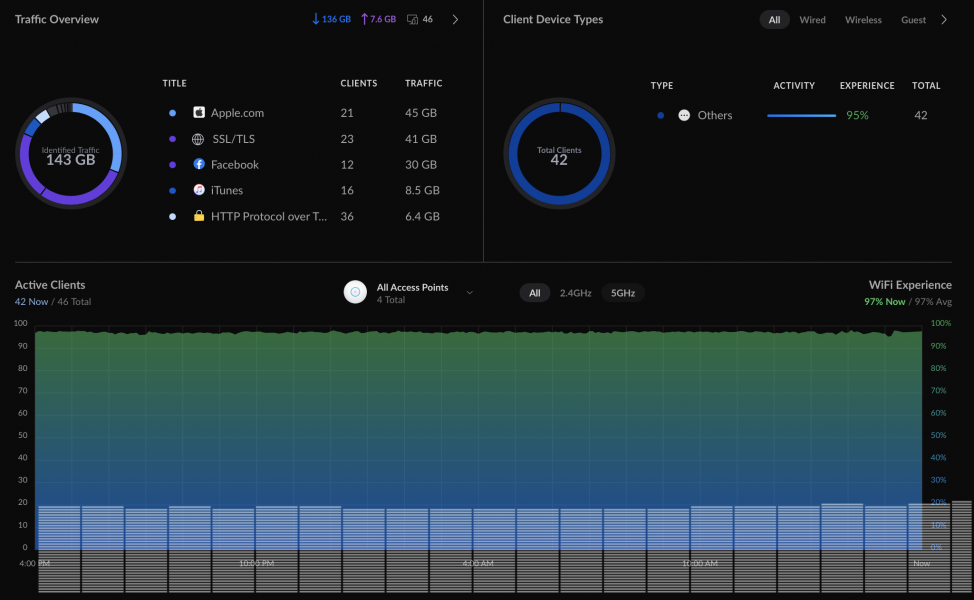The width and height of the screenshot is (974, 600).
Task: Click the access point device icon
Action: [x=355, y=292]
